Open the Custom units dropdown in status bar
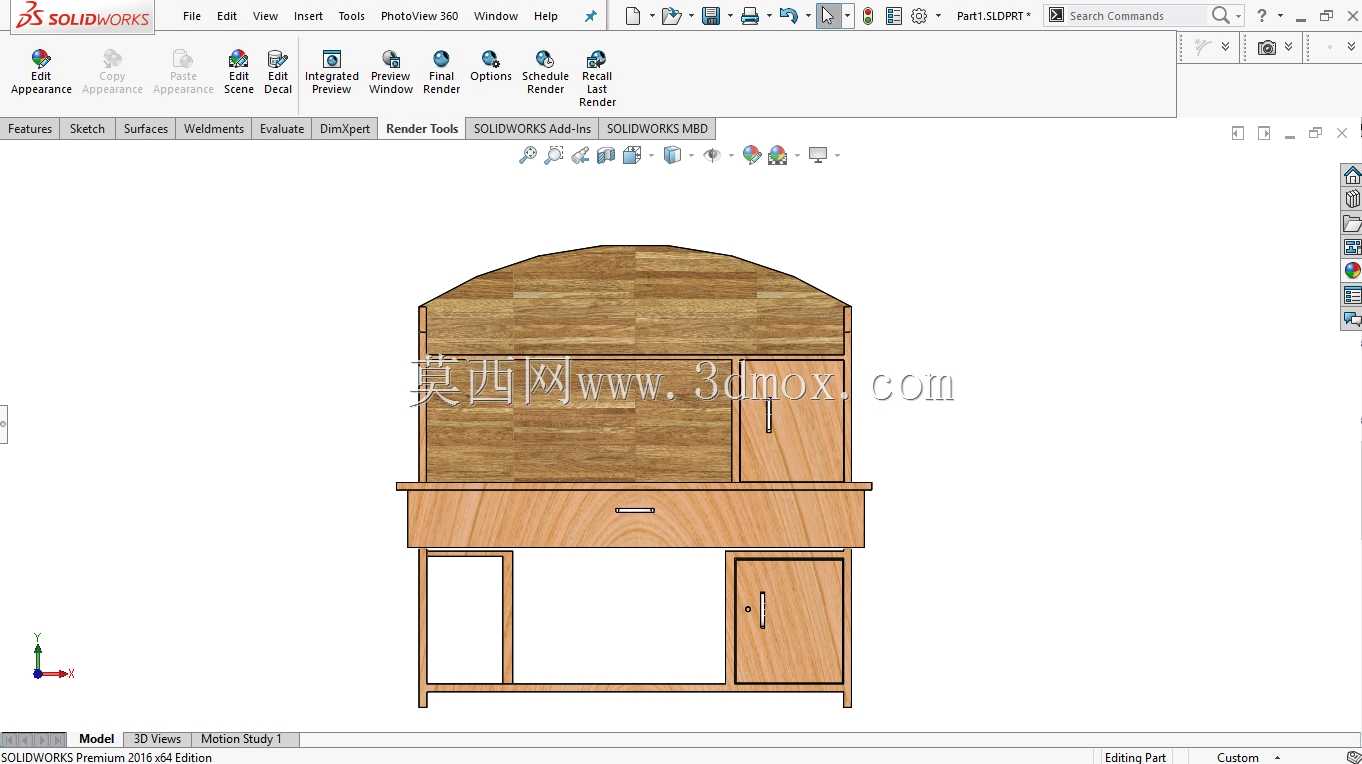 pos(1277,757)
